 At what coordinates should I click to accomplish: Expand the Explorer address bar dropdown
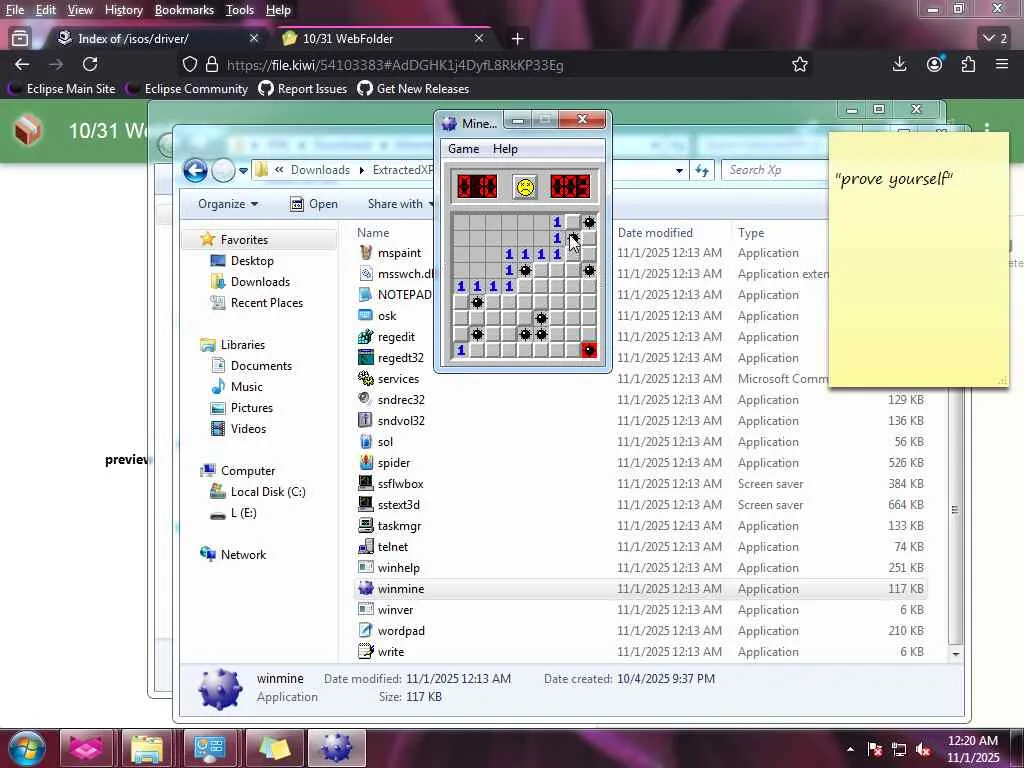coord(679,170)
